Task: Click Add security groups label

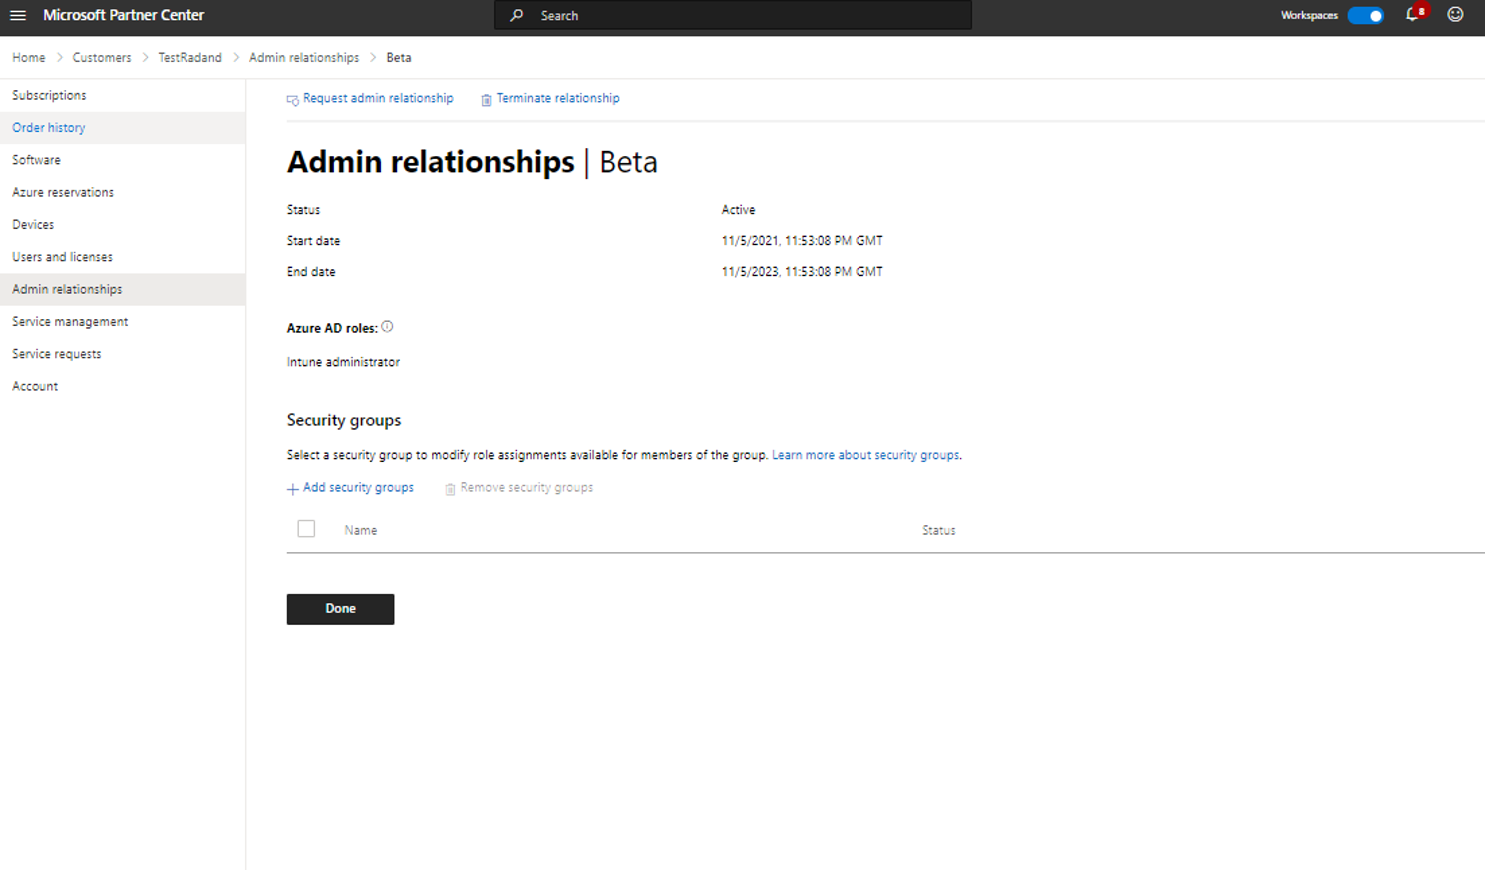Action: pyautogui.click(x=358, y=487)
